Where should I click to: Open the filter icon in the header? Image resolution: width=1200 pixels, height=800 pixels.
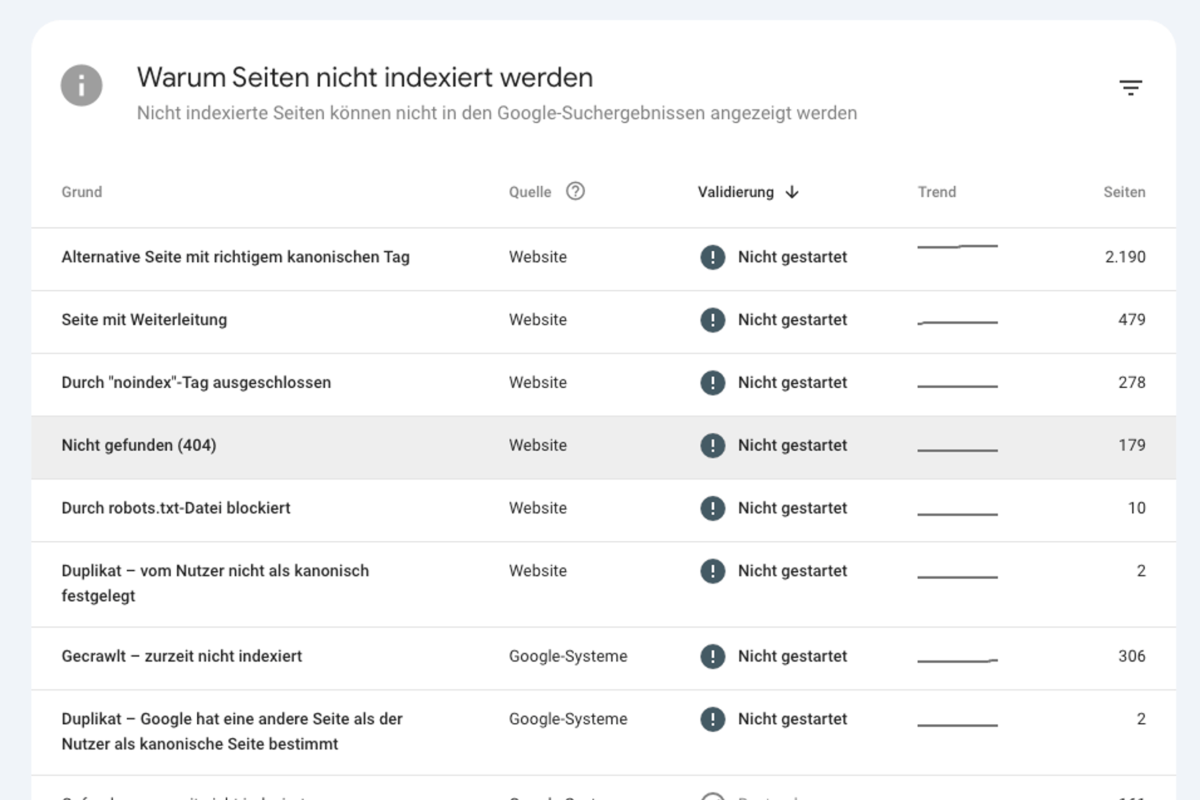pos(1130,88)
